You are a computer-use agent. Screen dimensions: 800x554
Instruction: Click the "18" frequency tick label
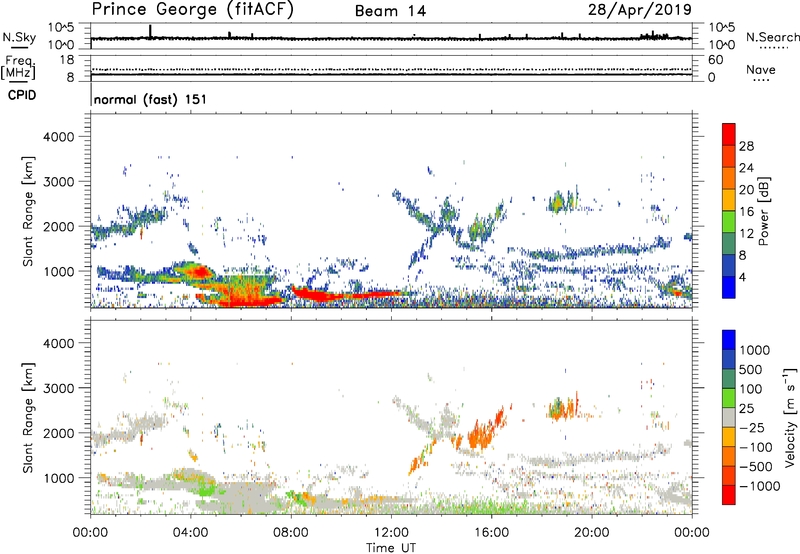point(67,60)
